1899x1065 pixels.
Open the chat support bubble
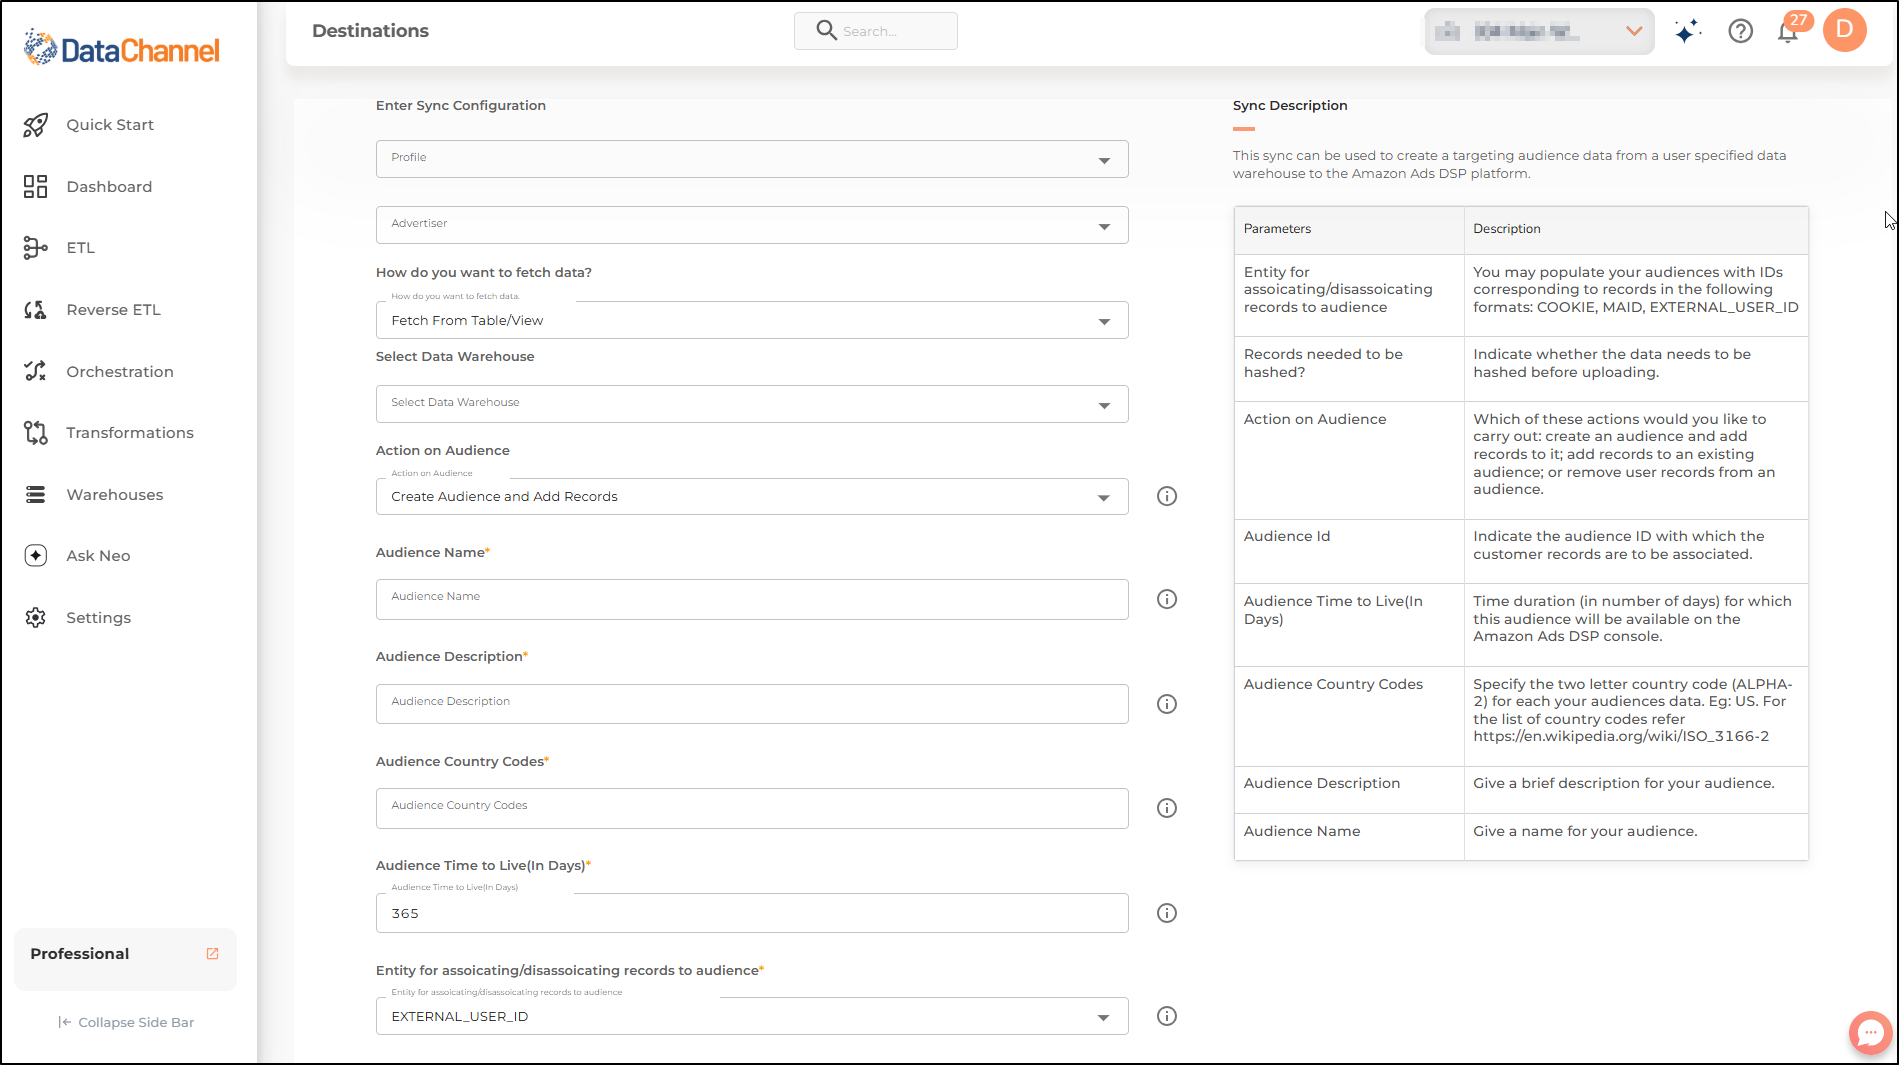tap(1870, 1033)
